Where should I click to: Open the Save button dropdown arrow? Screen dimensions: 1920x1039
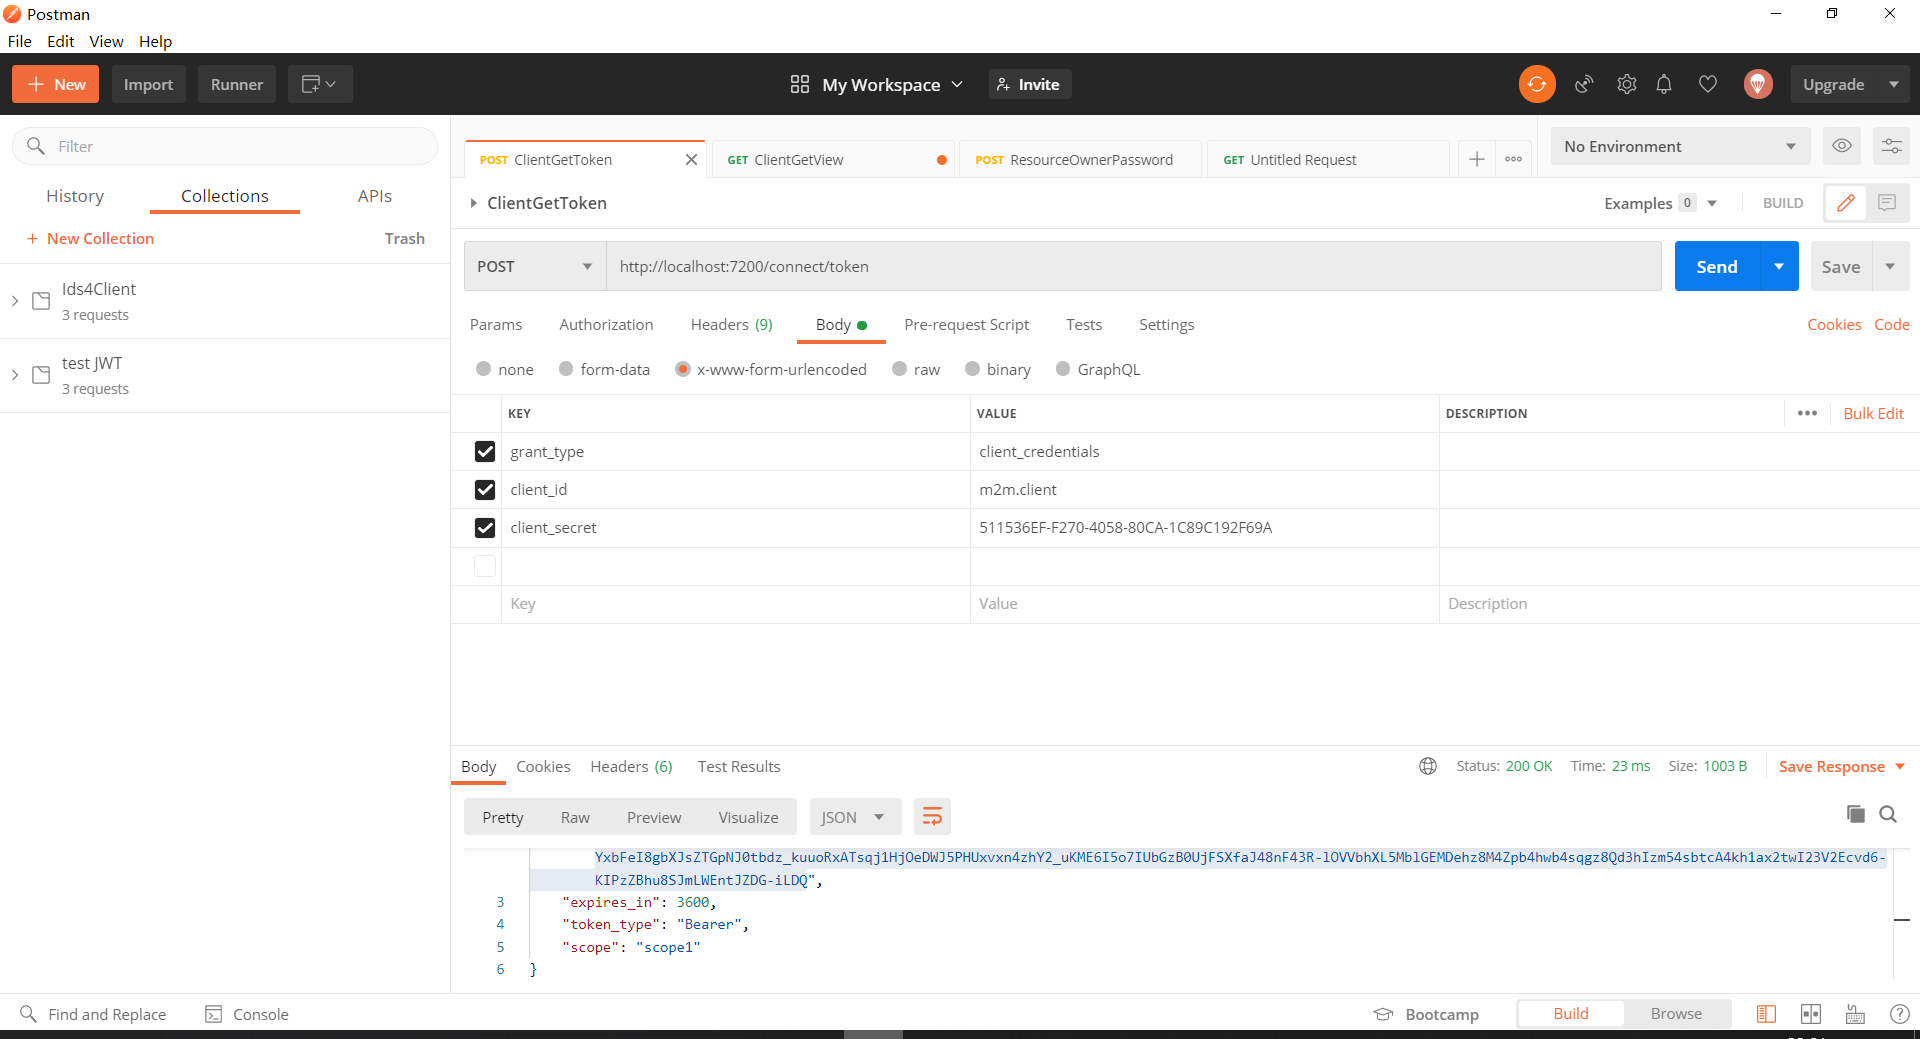[x=1890, y=266]
